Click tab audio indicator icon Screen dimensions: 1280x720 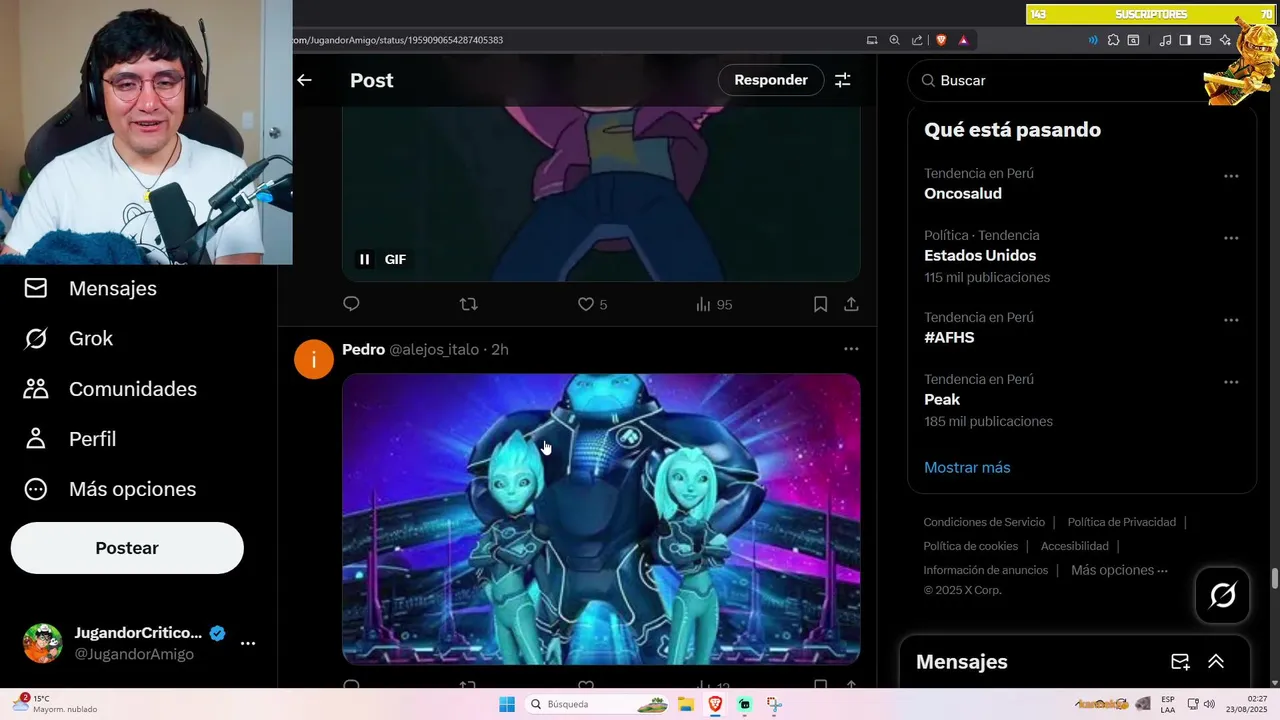pyautogui.click(x=1093, y=40)
